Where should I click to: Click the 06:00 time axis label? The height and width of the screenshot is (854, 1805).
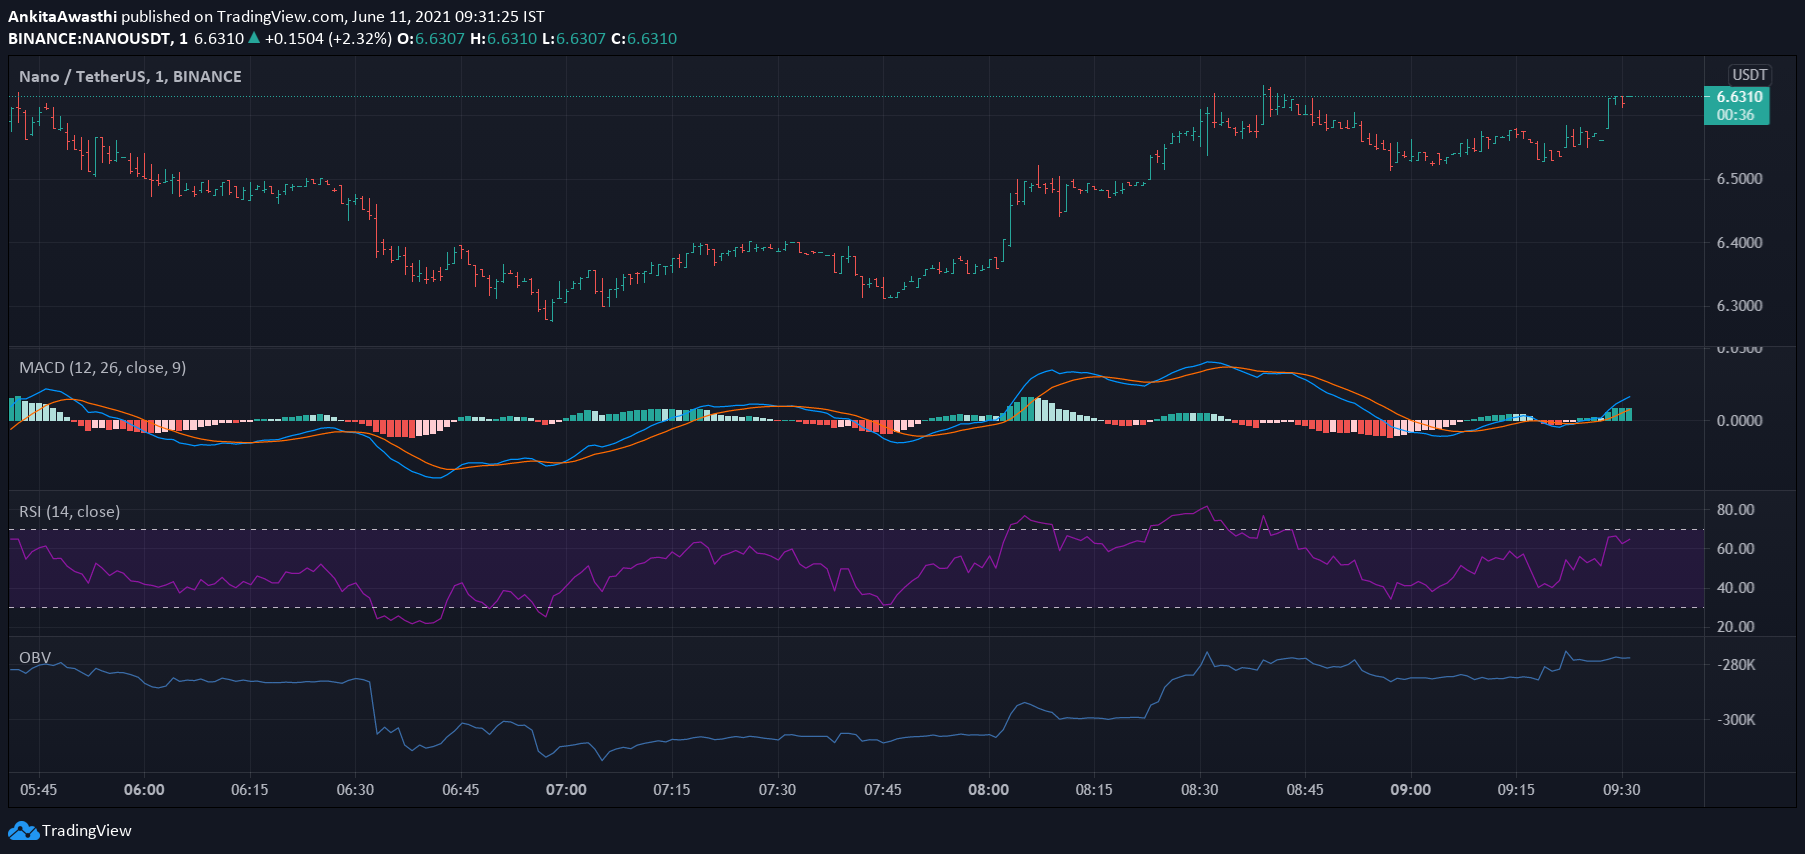coord(144,790)
